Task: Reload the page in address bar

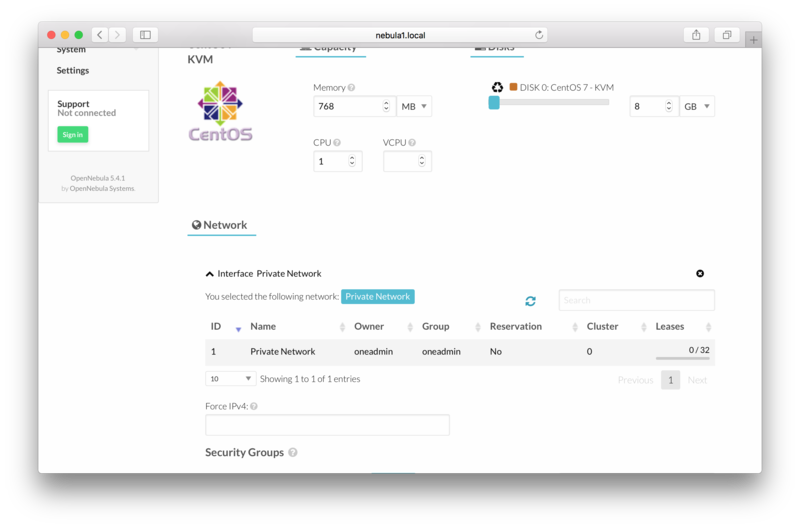Action: click(539, 35)
